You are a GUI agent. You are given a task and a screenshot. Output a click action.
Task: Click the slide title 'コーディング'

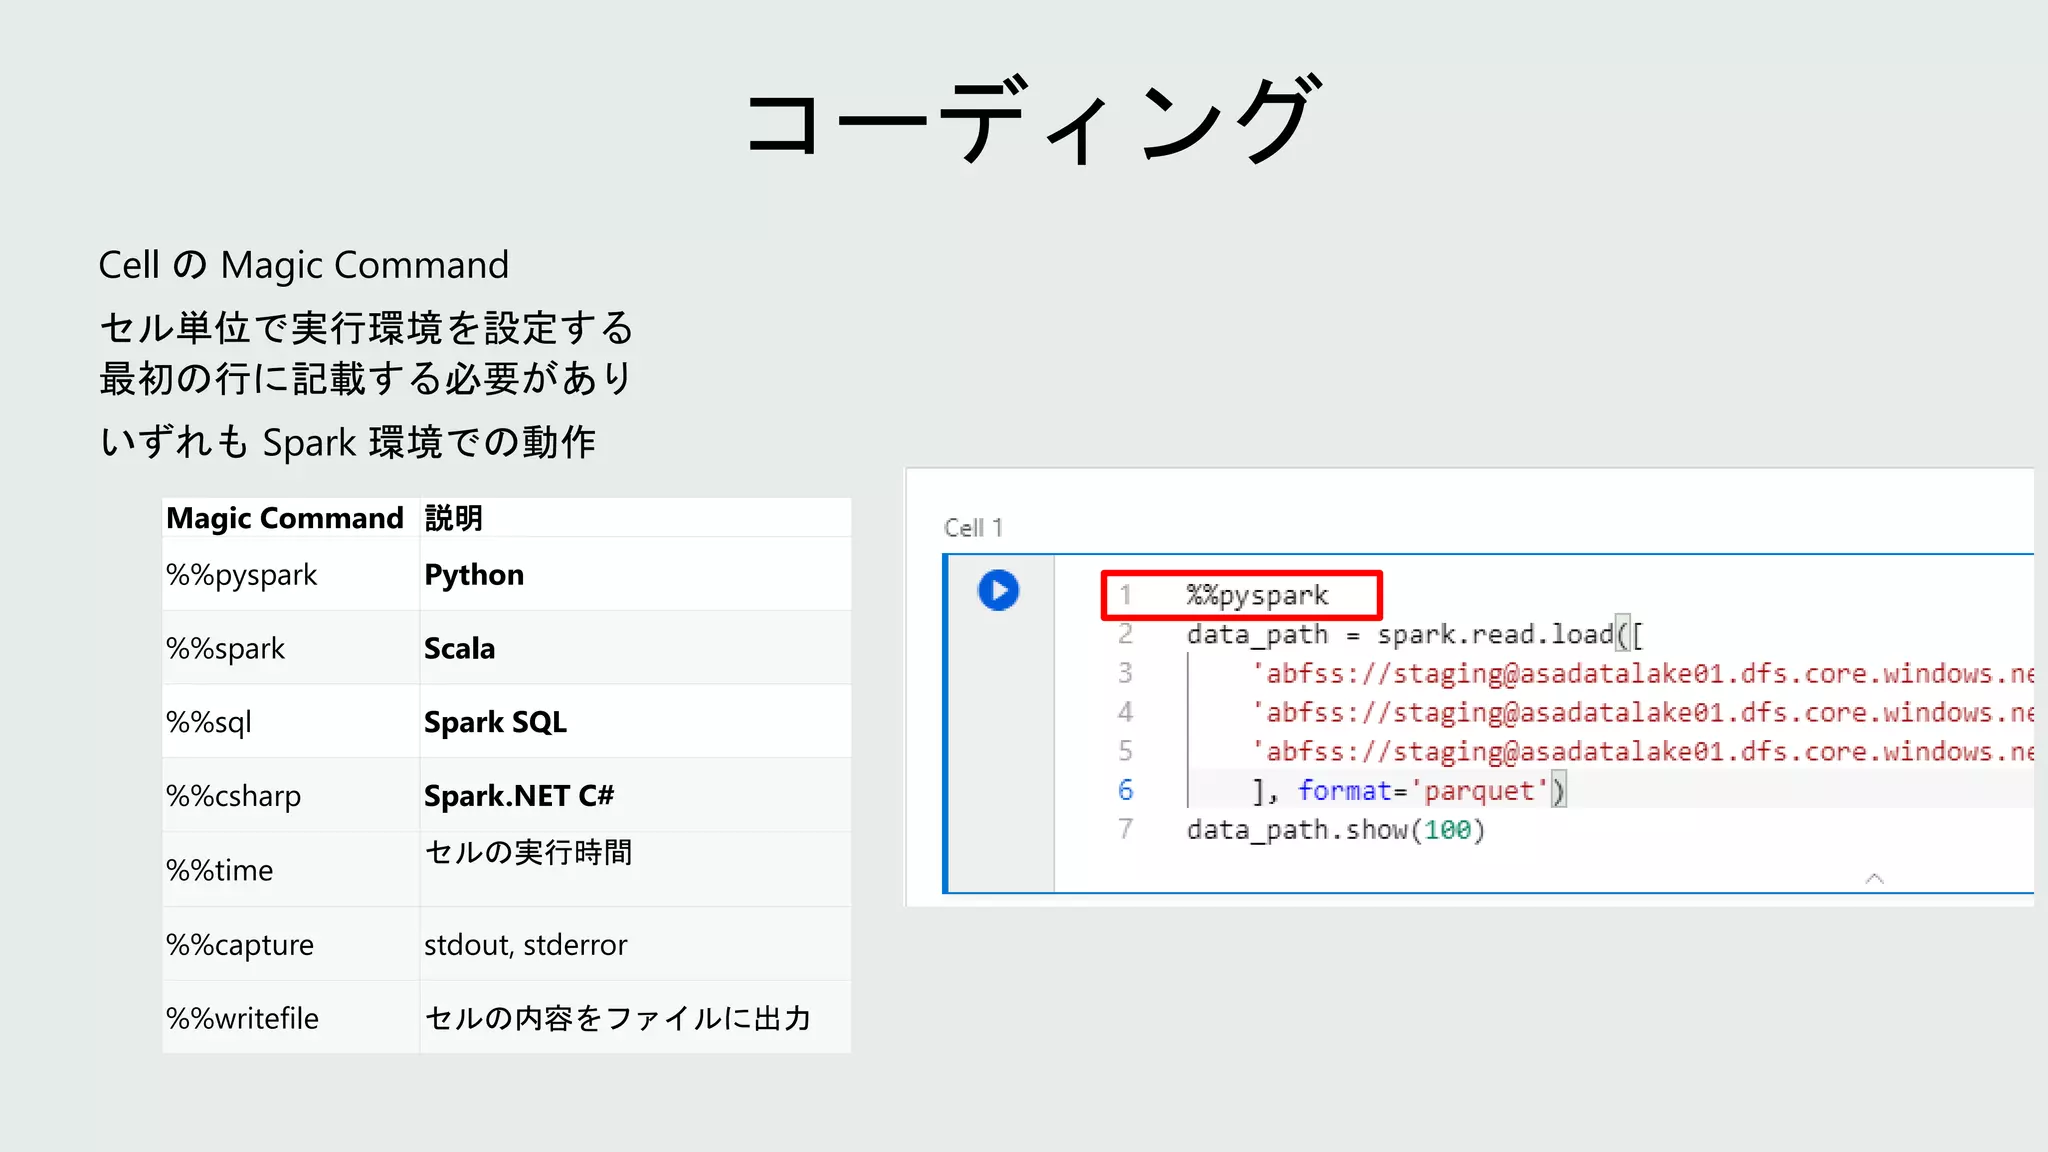pyautogui.click(x=1033, y=119)
